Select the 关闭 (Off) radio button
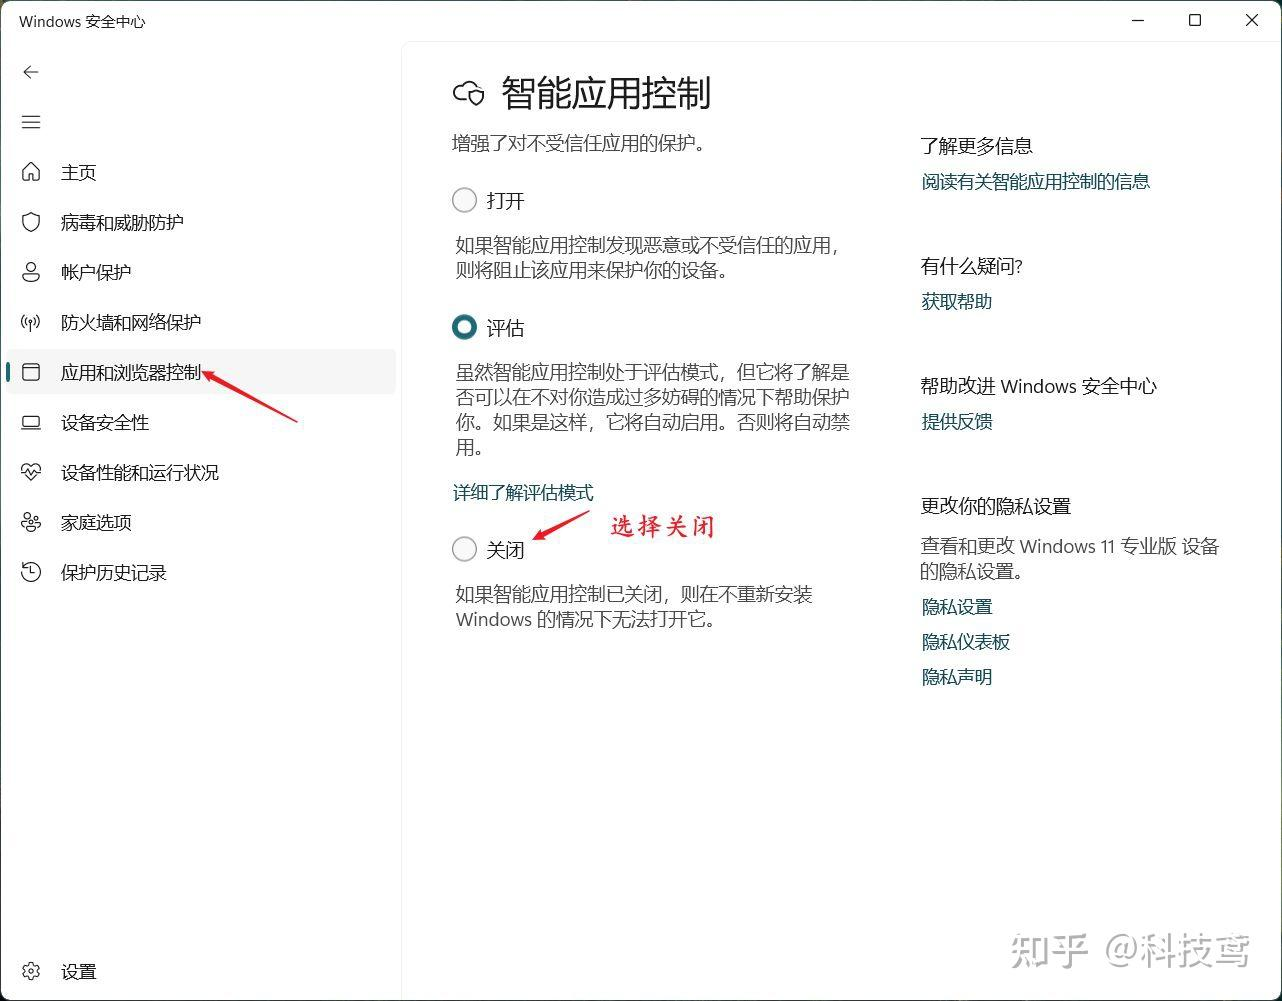Viewport: 1282px width, 1001px height. [x=464, y=549]
